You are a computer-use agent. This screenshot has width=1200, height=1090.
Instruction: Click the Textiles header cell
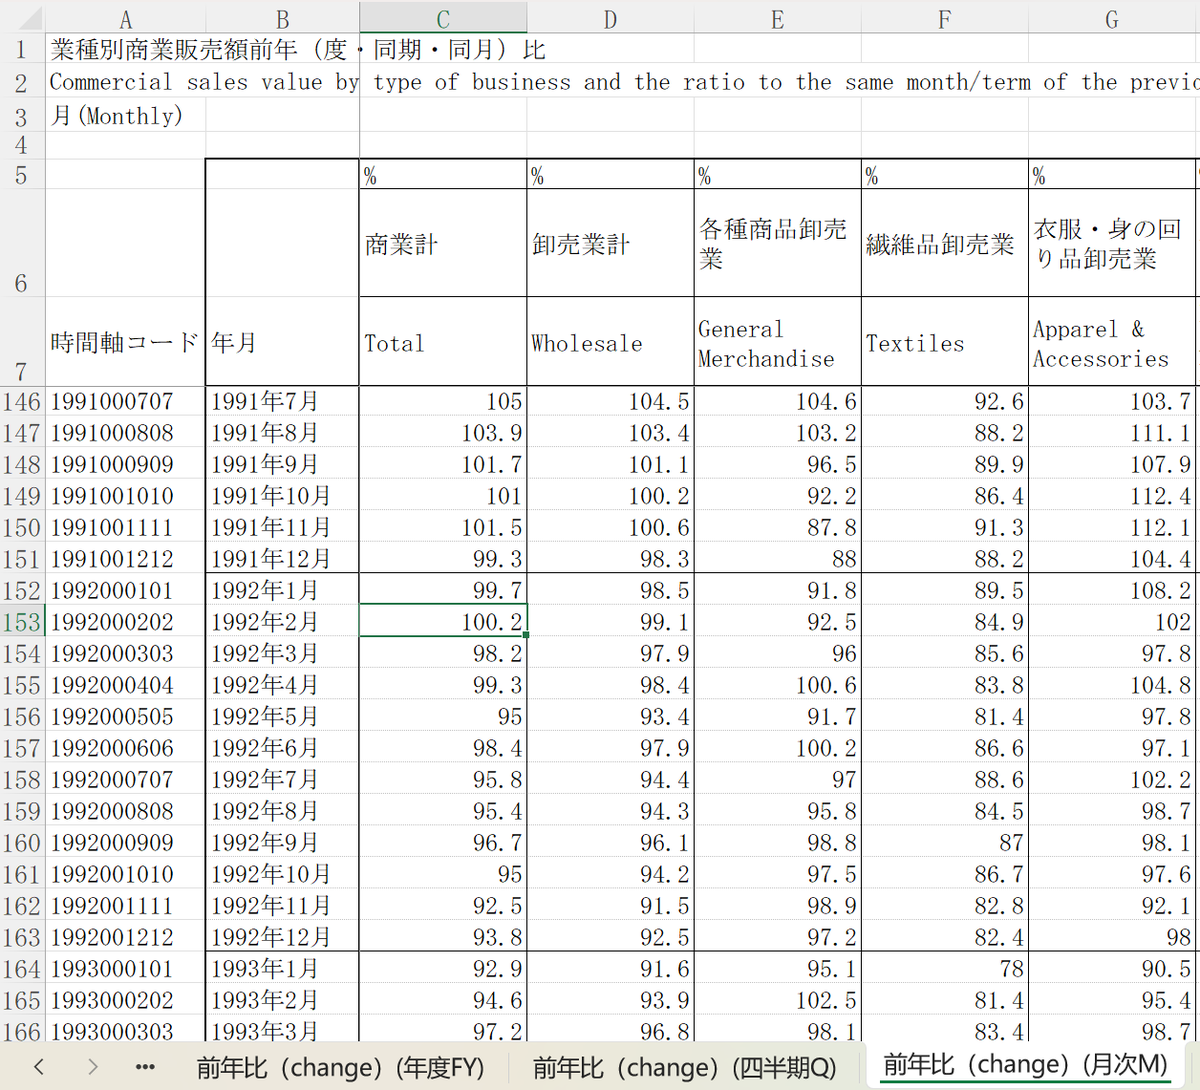[x=944, y=342]
